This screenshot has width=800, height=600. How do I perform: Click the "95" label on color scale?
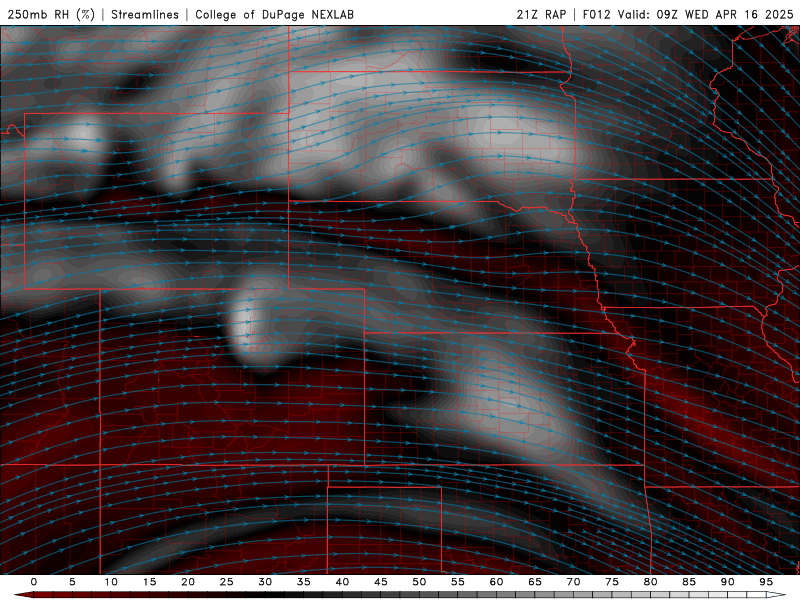[766, 582]
